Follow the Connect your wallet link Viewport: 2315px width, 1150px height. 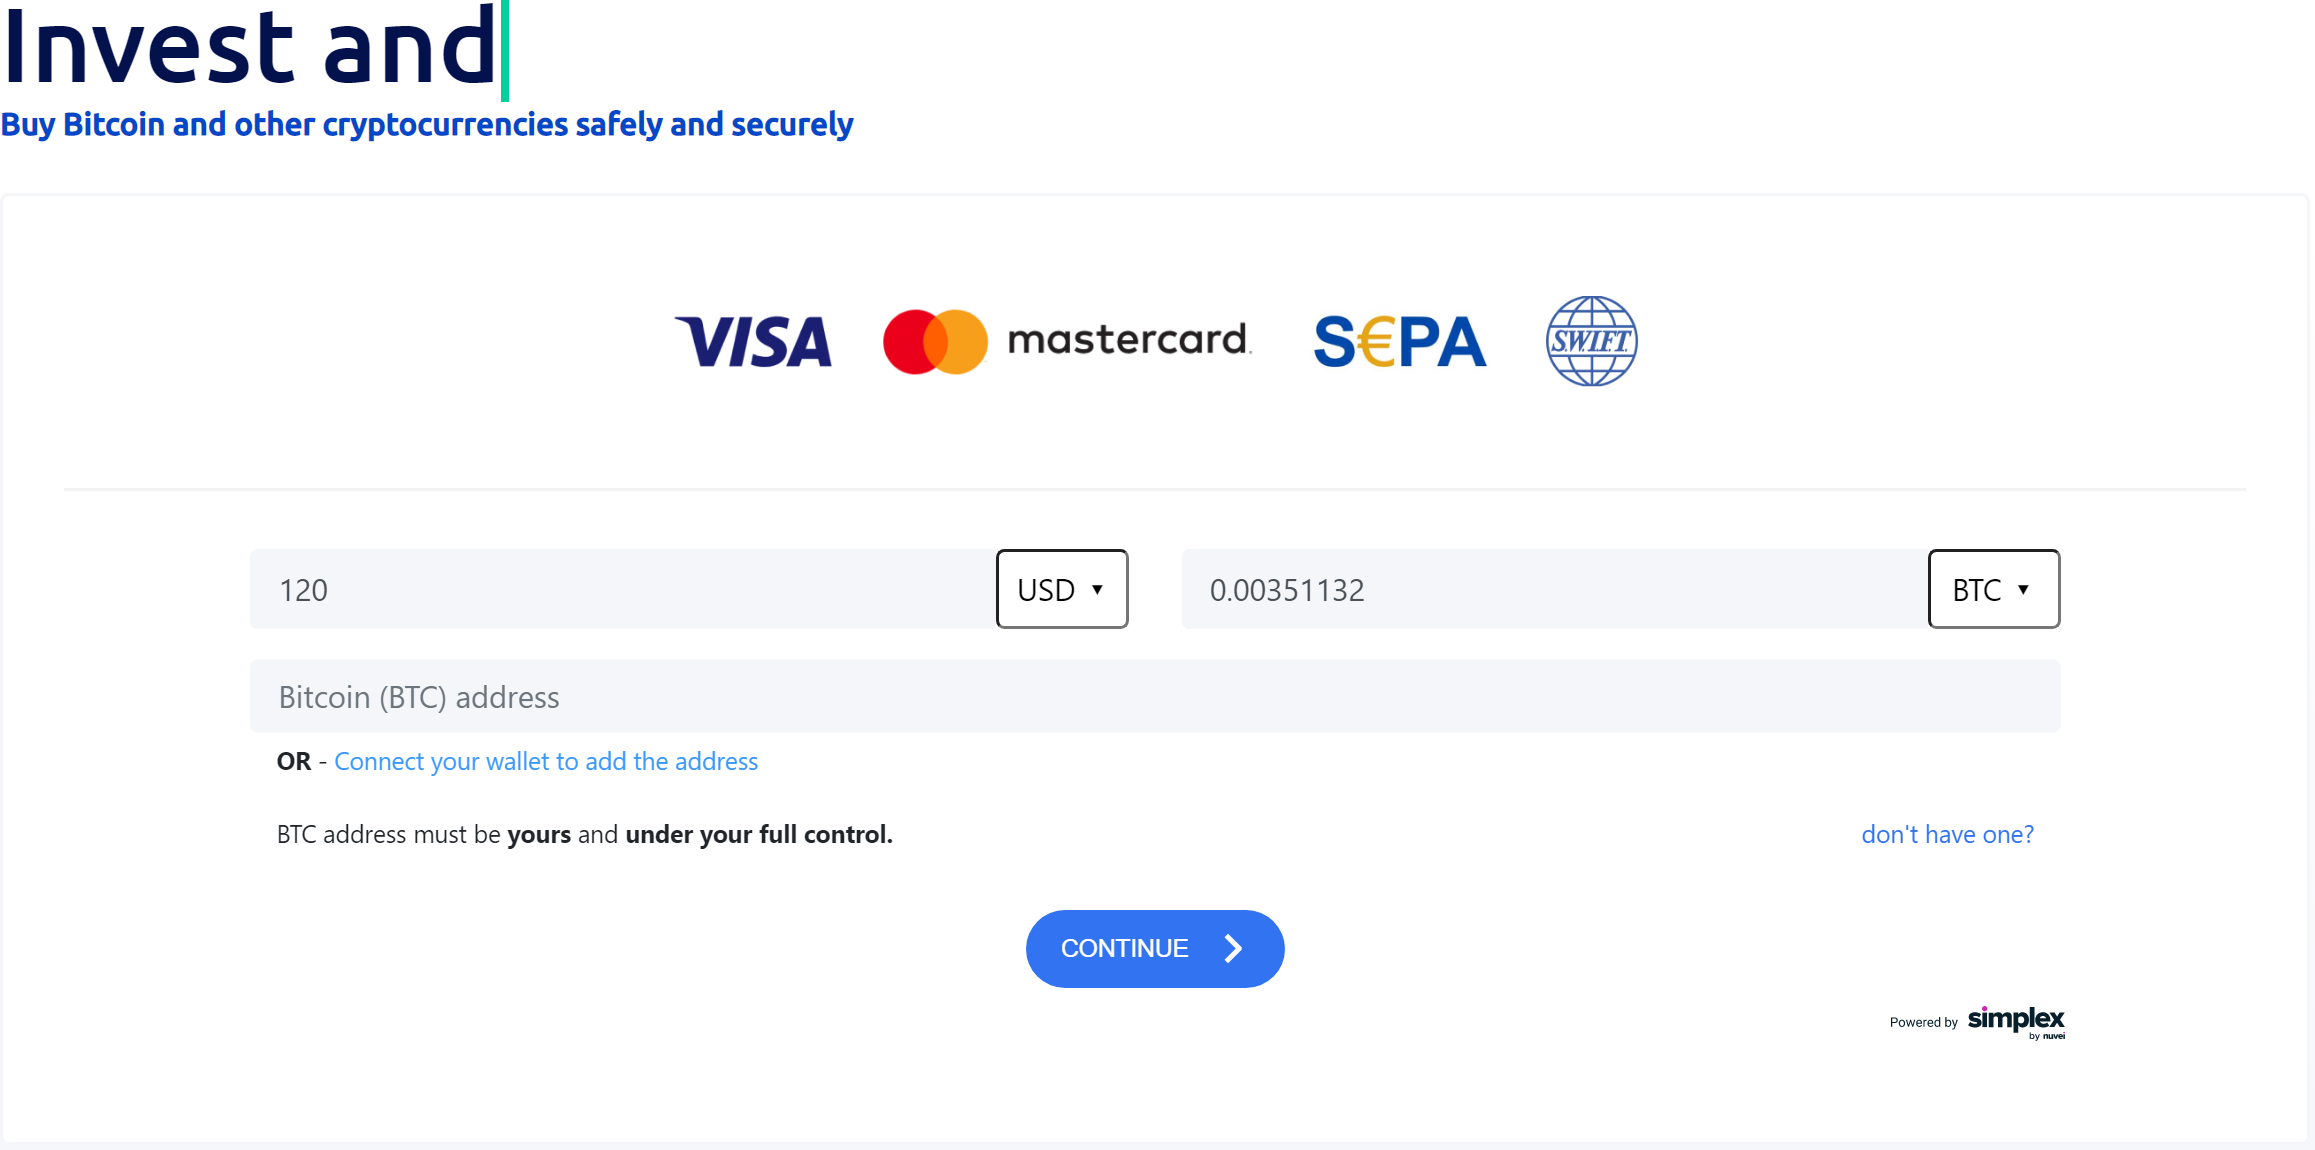(x=546, y=762)
